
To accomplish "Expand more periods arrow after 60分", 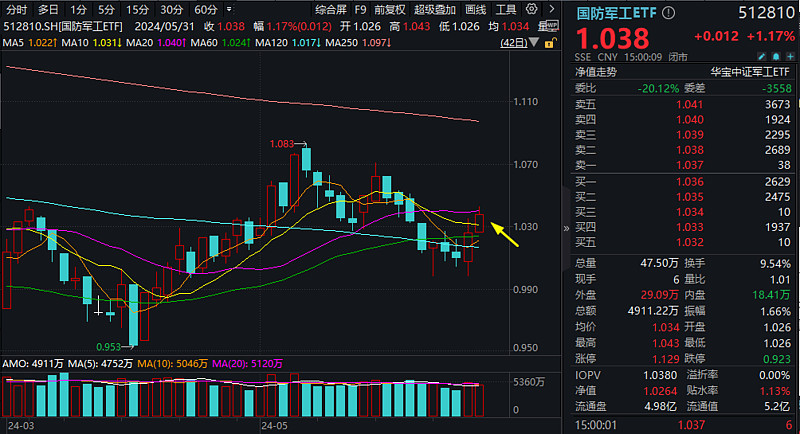I will click(230, 9).
